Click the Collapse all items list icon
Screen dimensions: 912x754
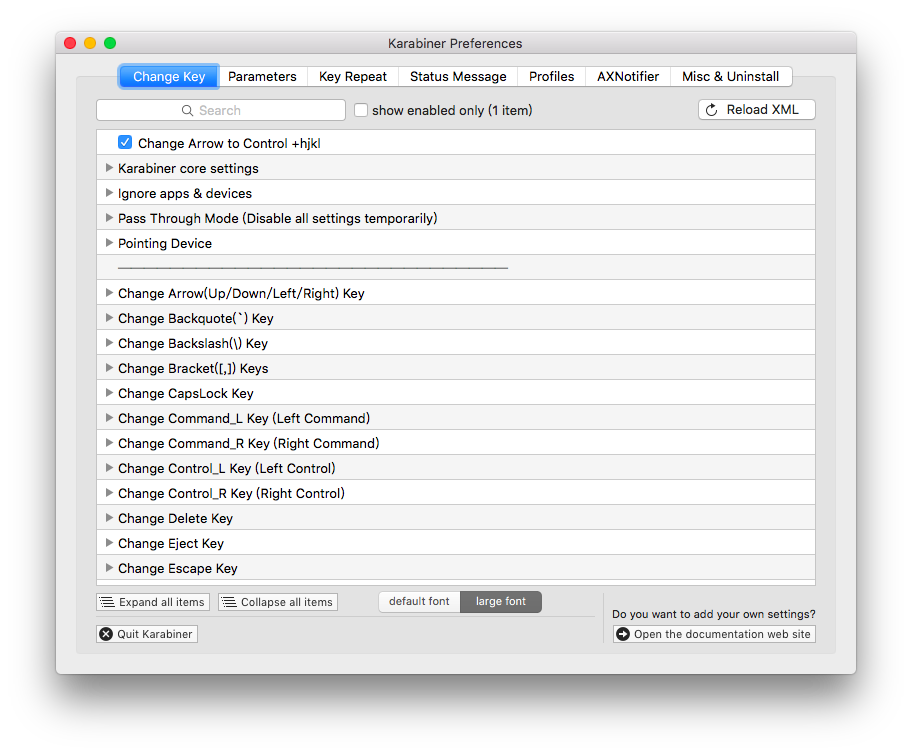(x=229, y=602)
